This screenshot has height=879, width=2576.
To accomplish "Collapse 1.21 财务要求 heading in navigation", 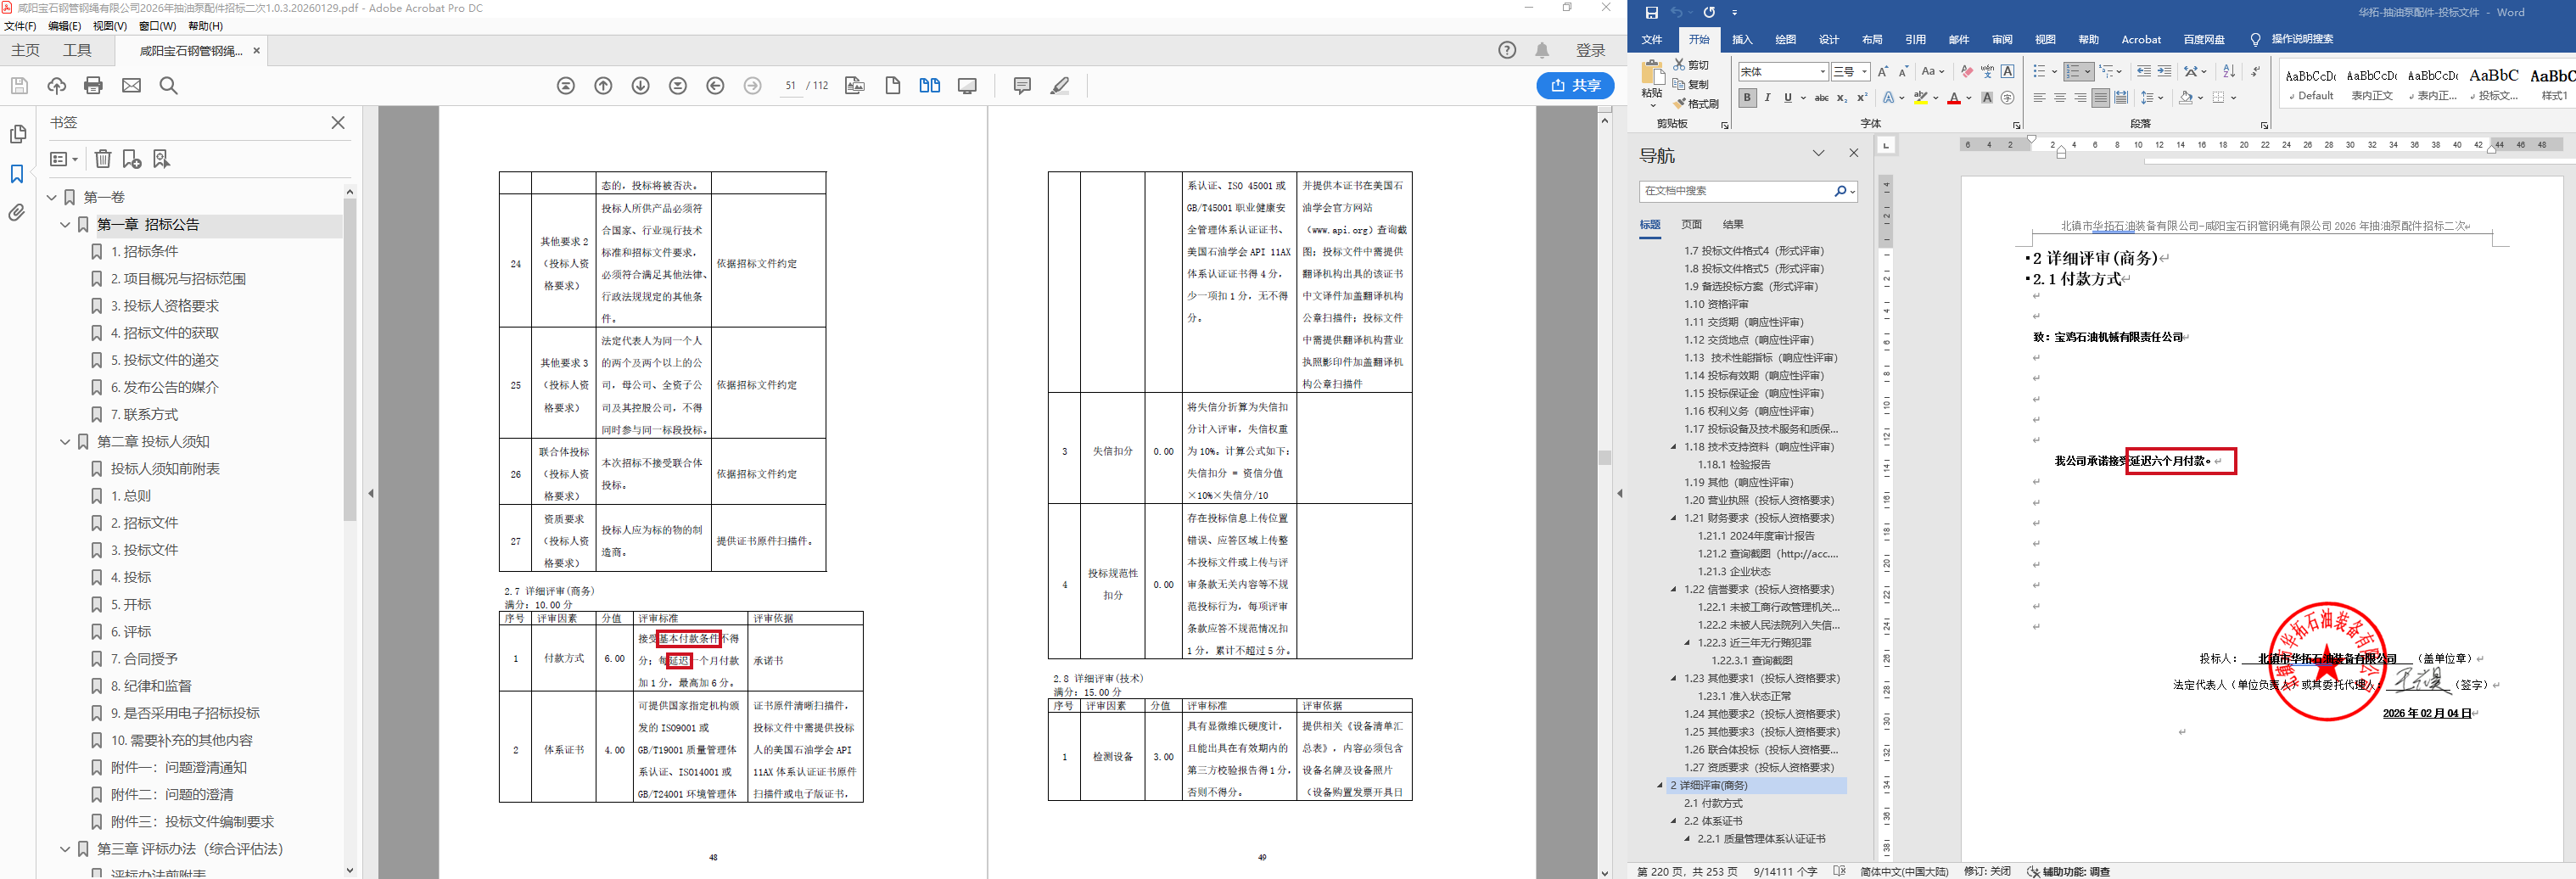I will [1674, 518].
